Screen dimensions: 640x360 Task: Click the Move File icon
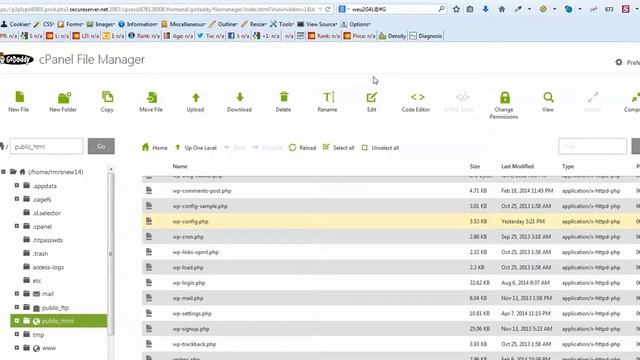(x=152, y=98)
